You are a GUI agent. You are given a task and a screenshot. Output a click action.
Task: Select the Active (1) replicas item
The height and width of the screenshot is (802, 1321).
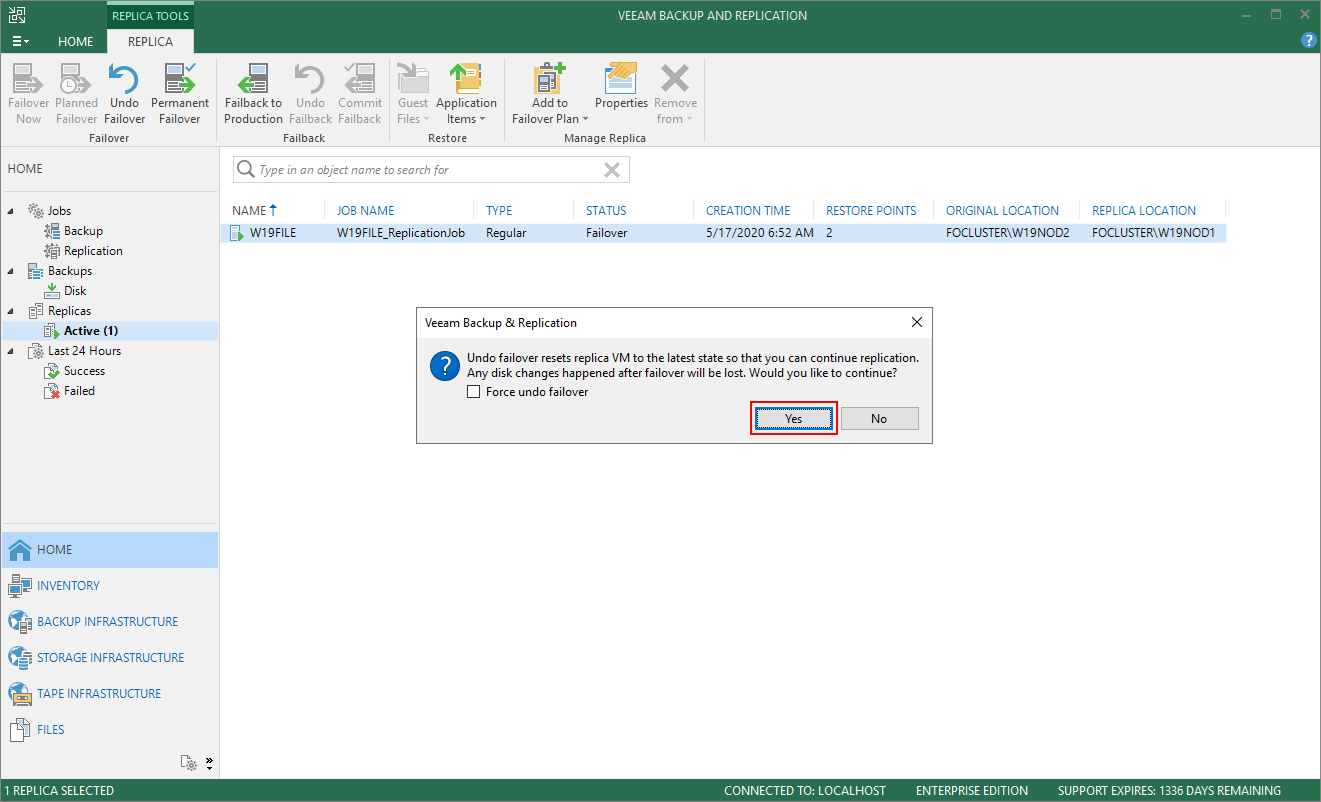coord(91,331)
